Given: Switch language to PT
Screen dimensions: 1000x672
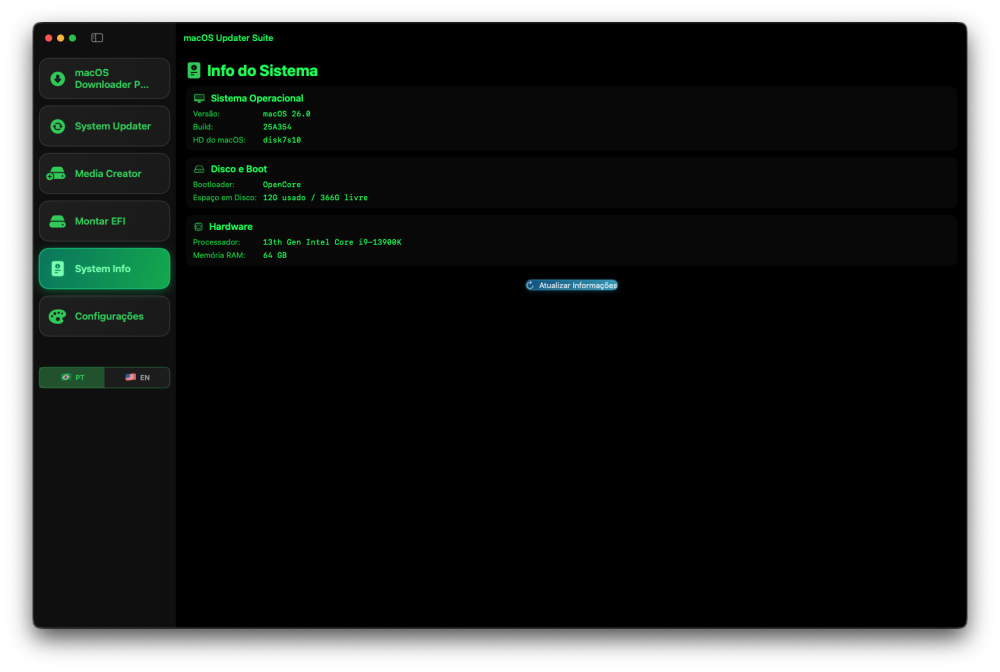Looking at the screenshot, I should coord(72,377).
